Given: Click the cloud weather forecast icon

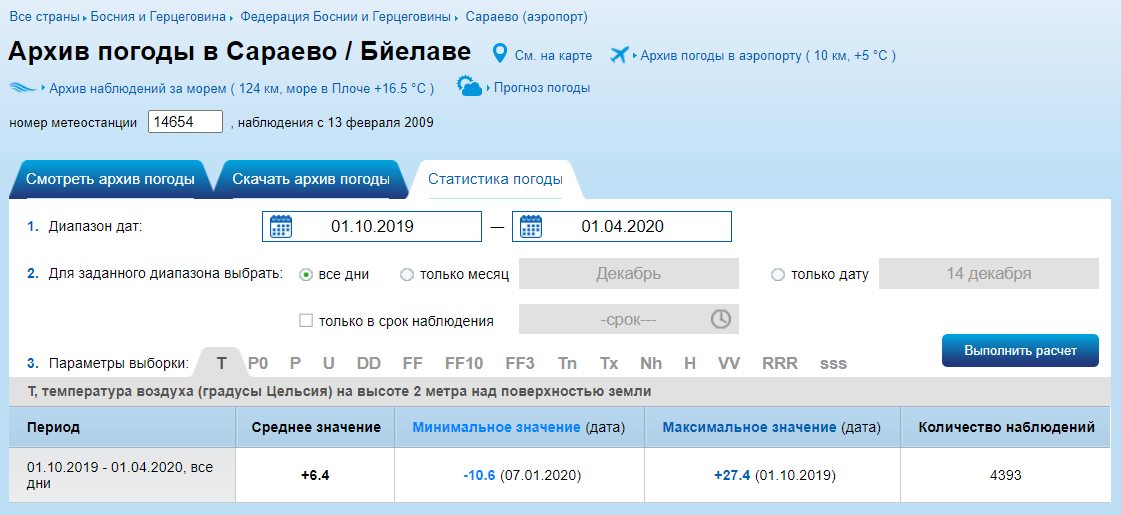Looking at the screenshot, I should [x=469, y=87].
